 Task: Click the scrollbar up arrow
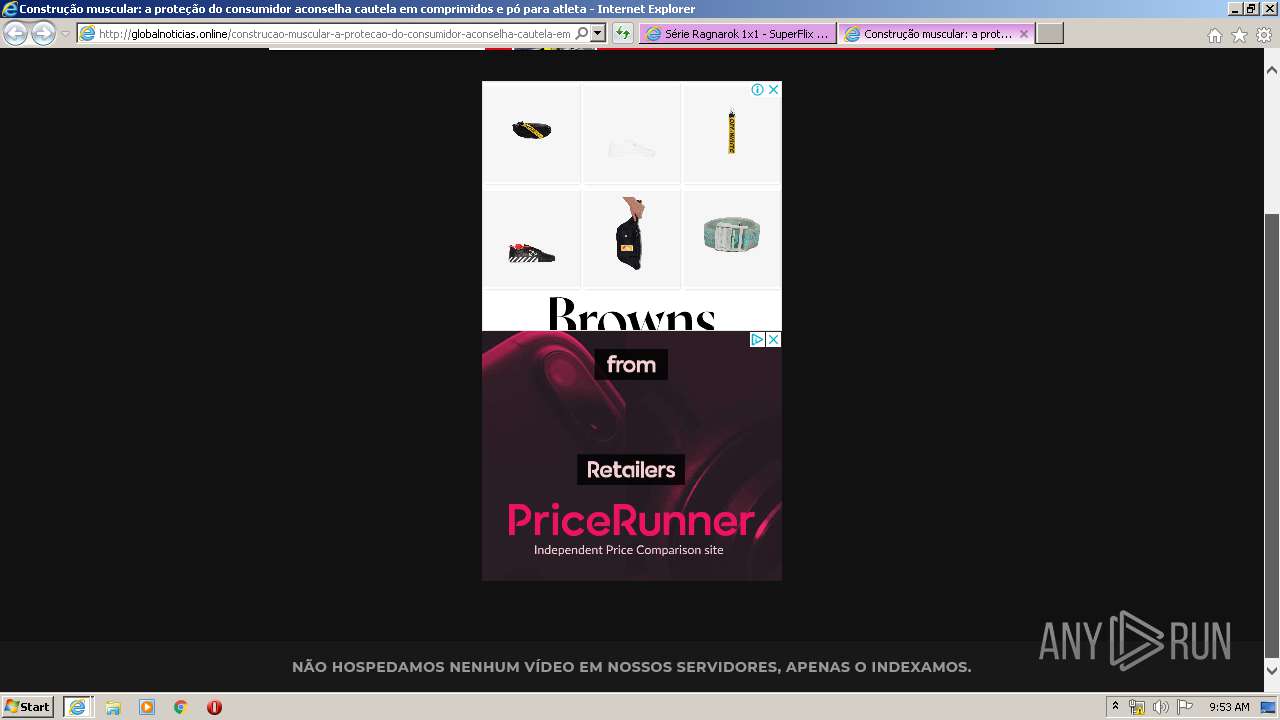point(1272,70)
